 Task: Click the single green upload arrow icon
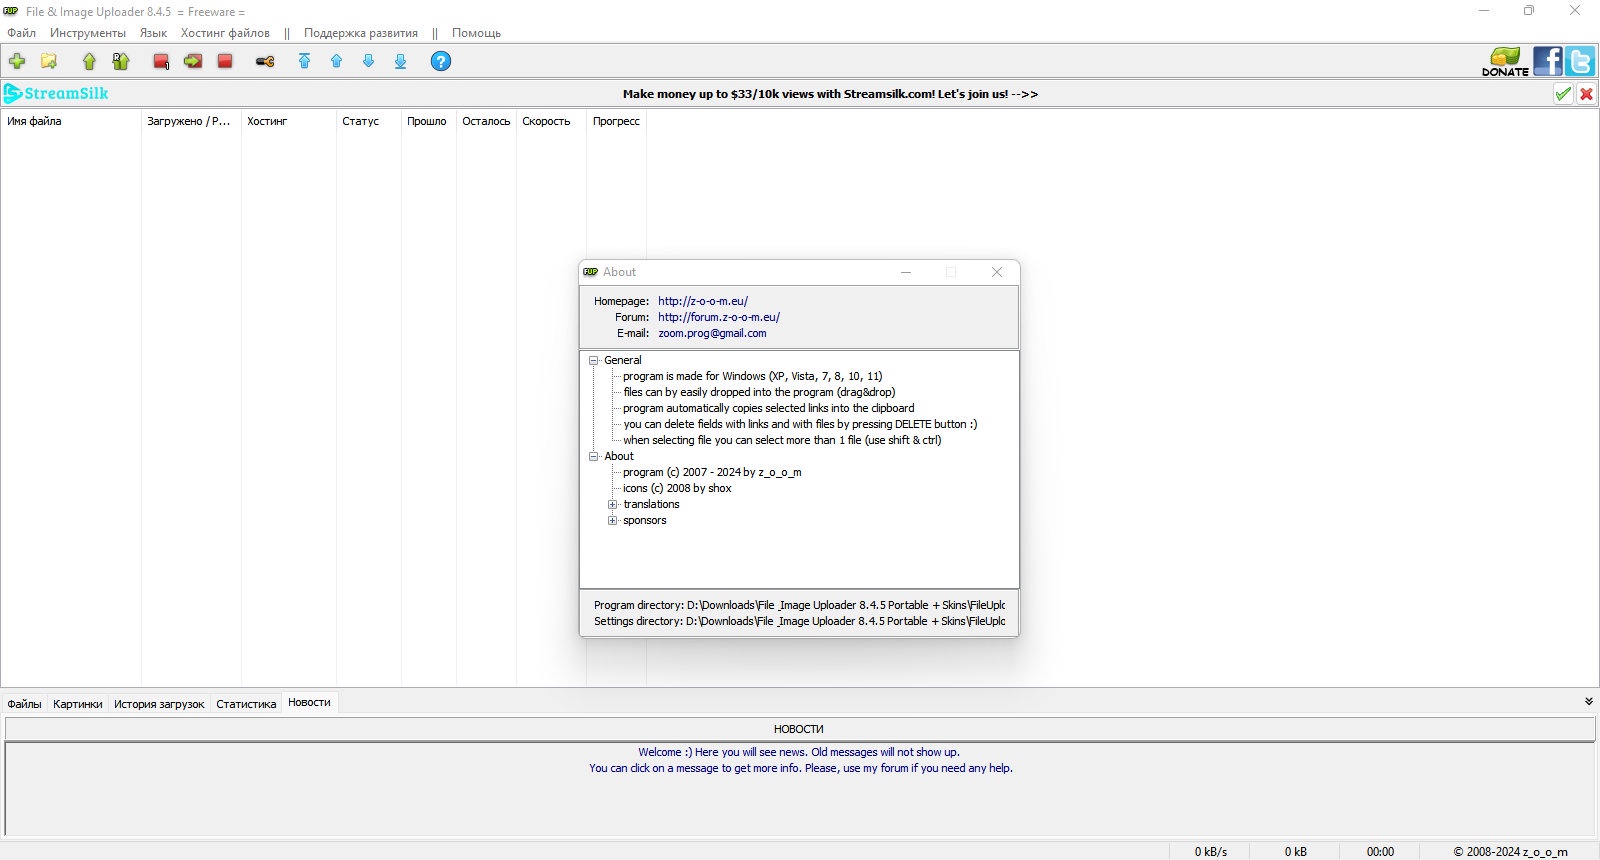[89, 61]
